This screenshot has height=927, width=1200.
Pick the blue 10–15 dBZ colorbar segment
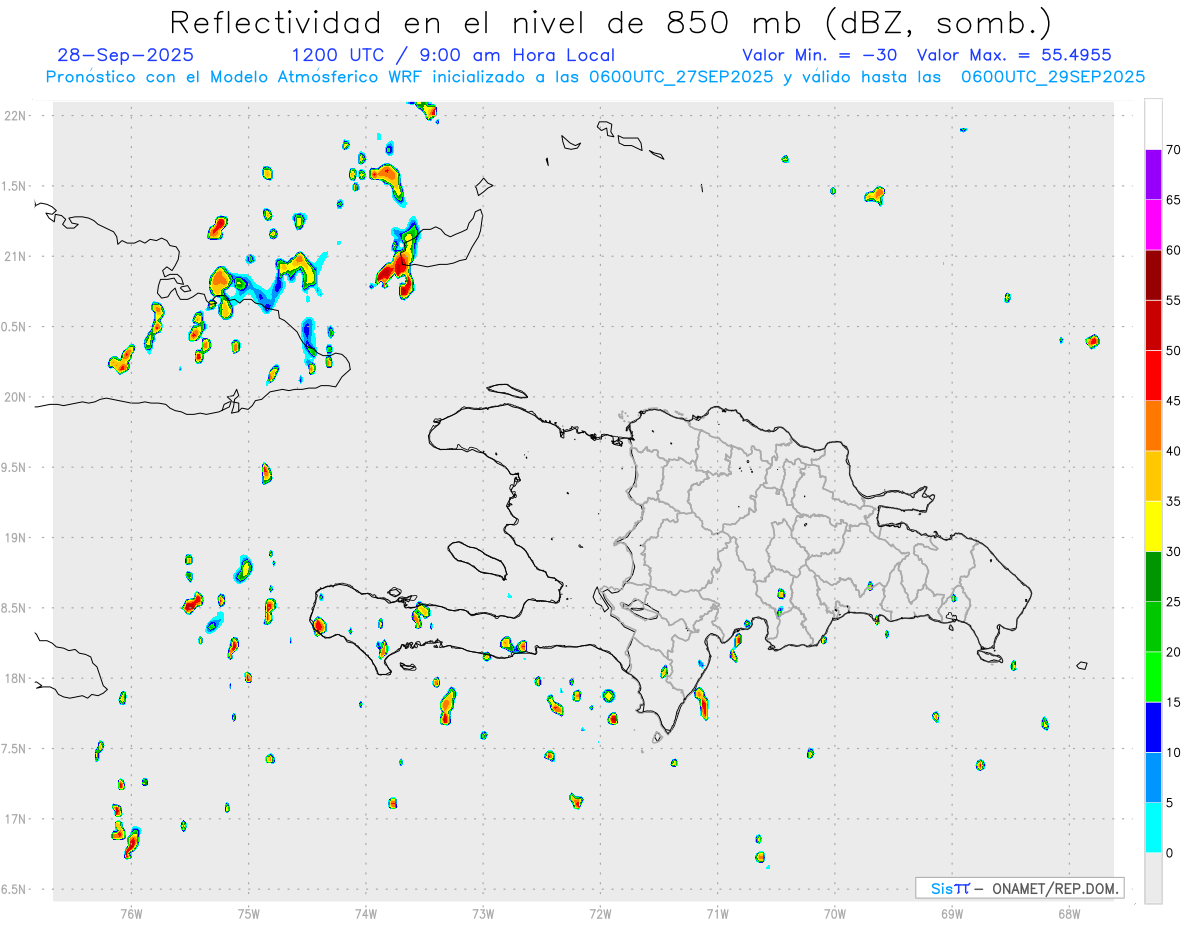click(1153, 727)
